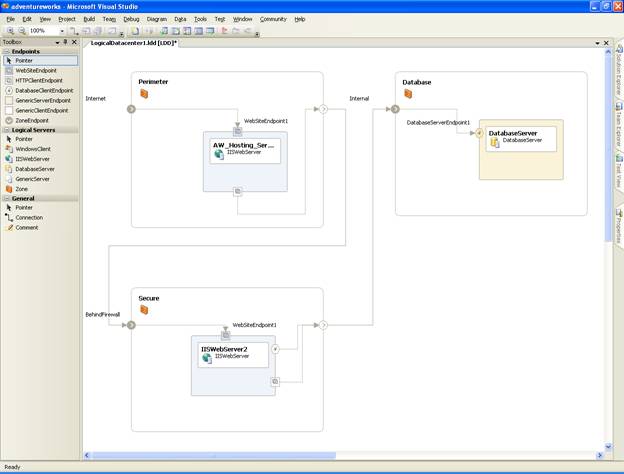Viewport: 624px width, 474px height.
Task: Close the Toolbox panel
Action: 74,42
